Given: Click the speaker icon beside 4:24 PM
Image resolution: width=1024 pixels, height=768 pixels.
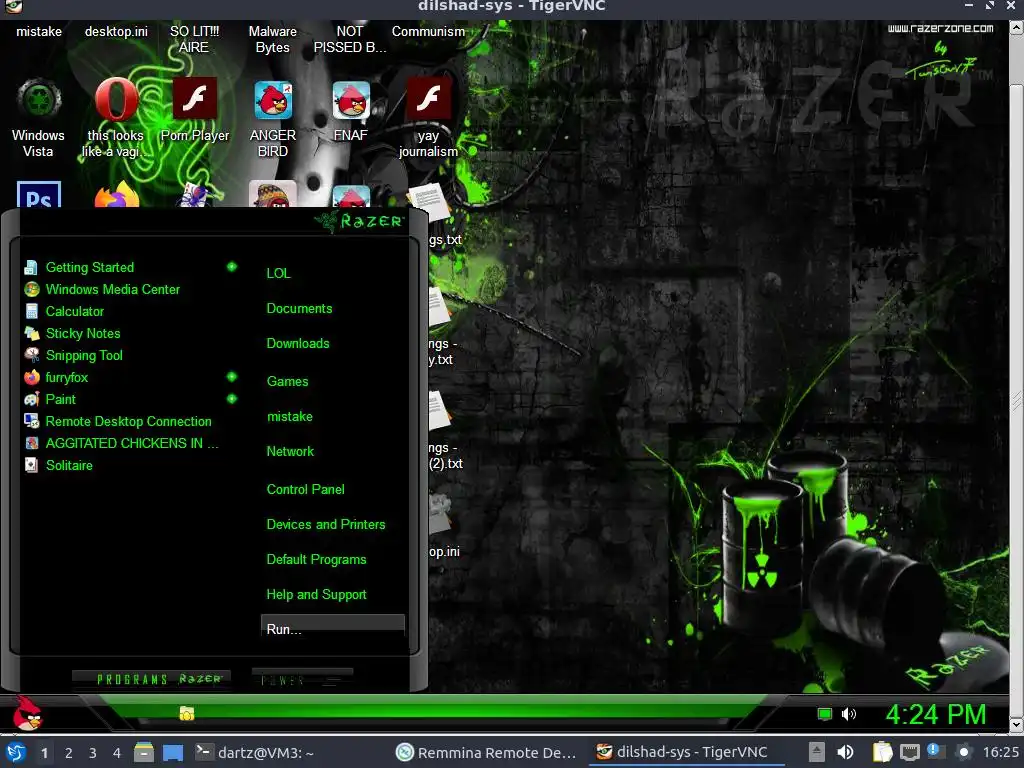Looking at the screenshot, I should coord(848,714).
